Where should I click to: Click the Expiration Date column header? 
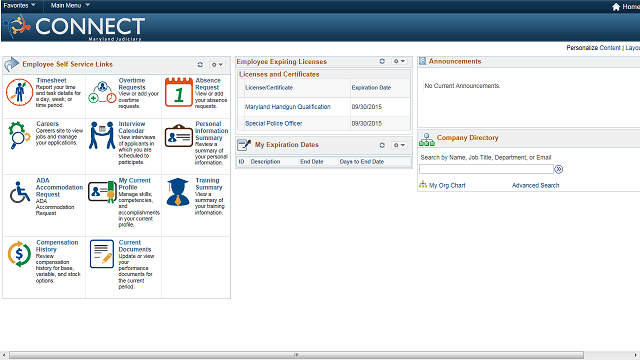tap(371, 88)
